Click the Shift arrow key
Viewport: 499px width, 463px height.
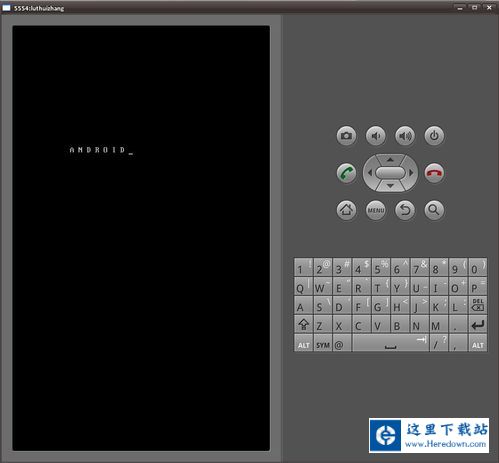pos(303,324)
